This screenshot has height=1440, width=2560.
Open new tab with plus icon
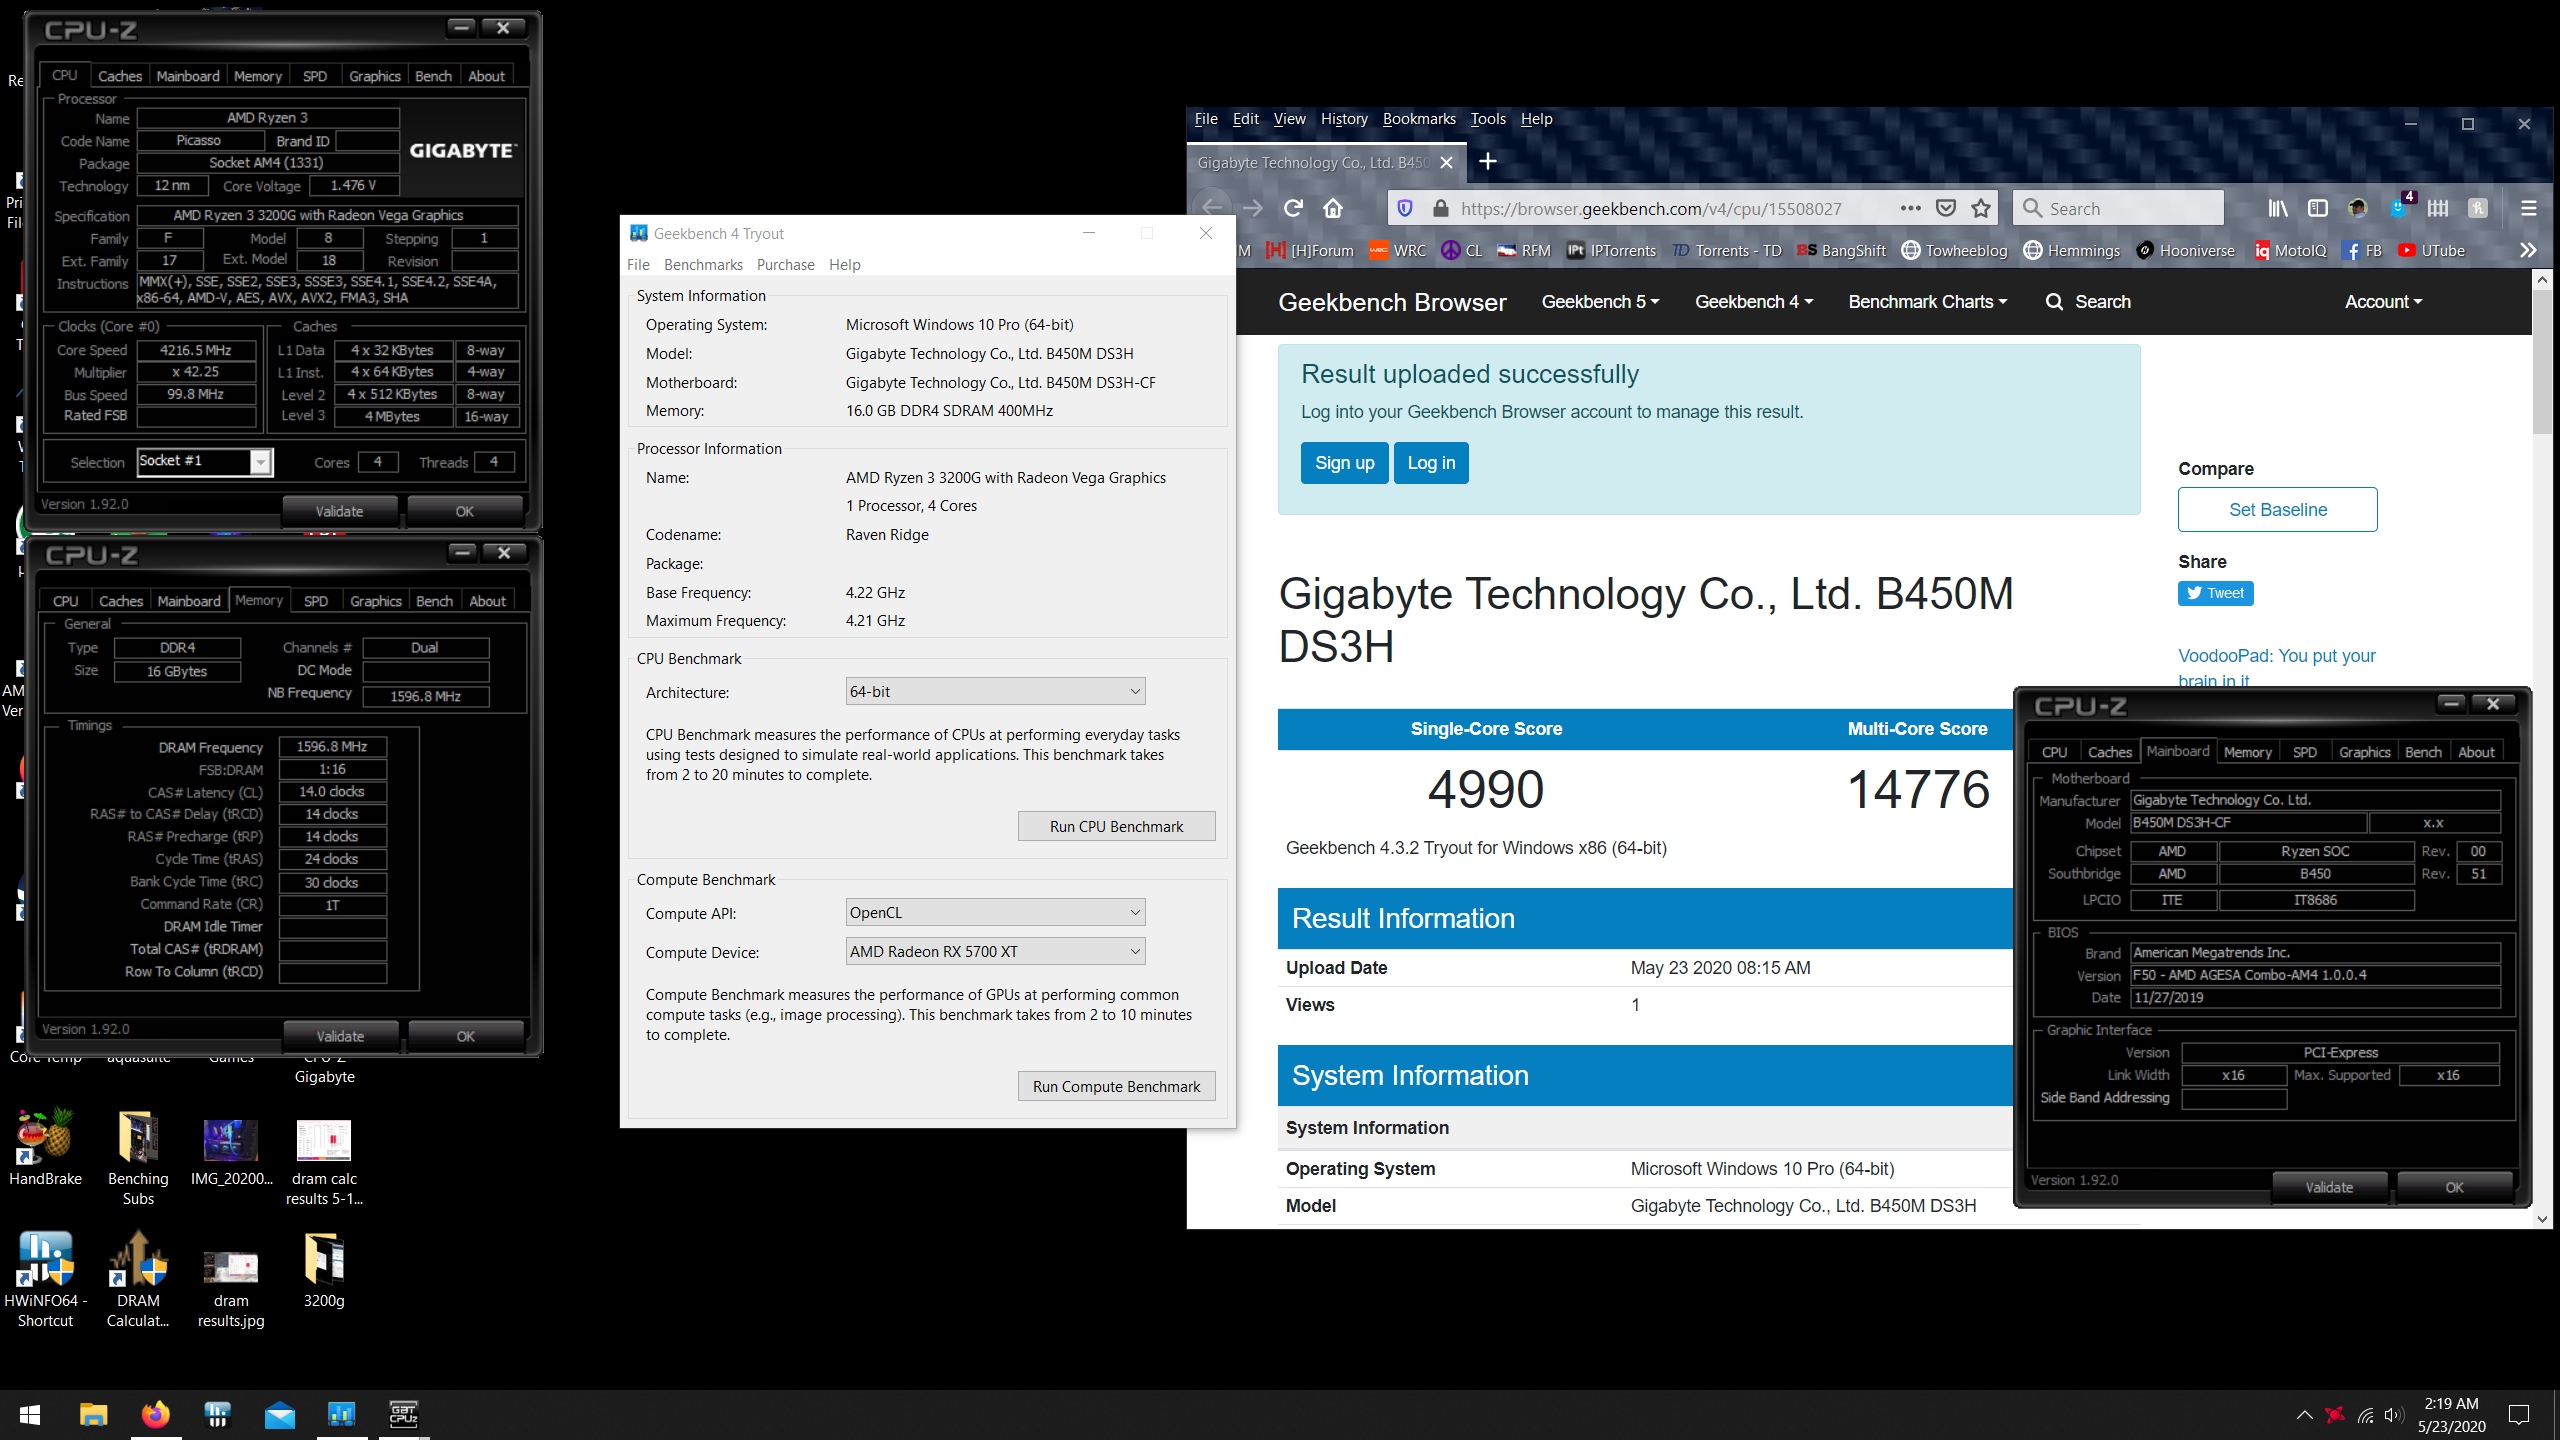(1488, 161)
